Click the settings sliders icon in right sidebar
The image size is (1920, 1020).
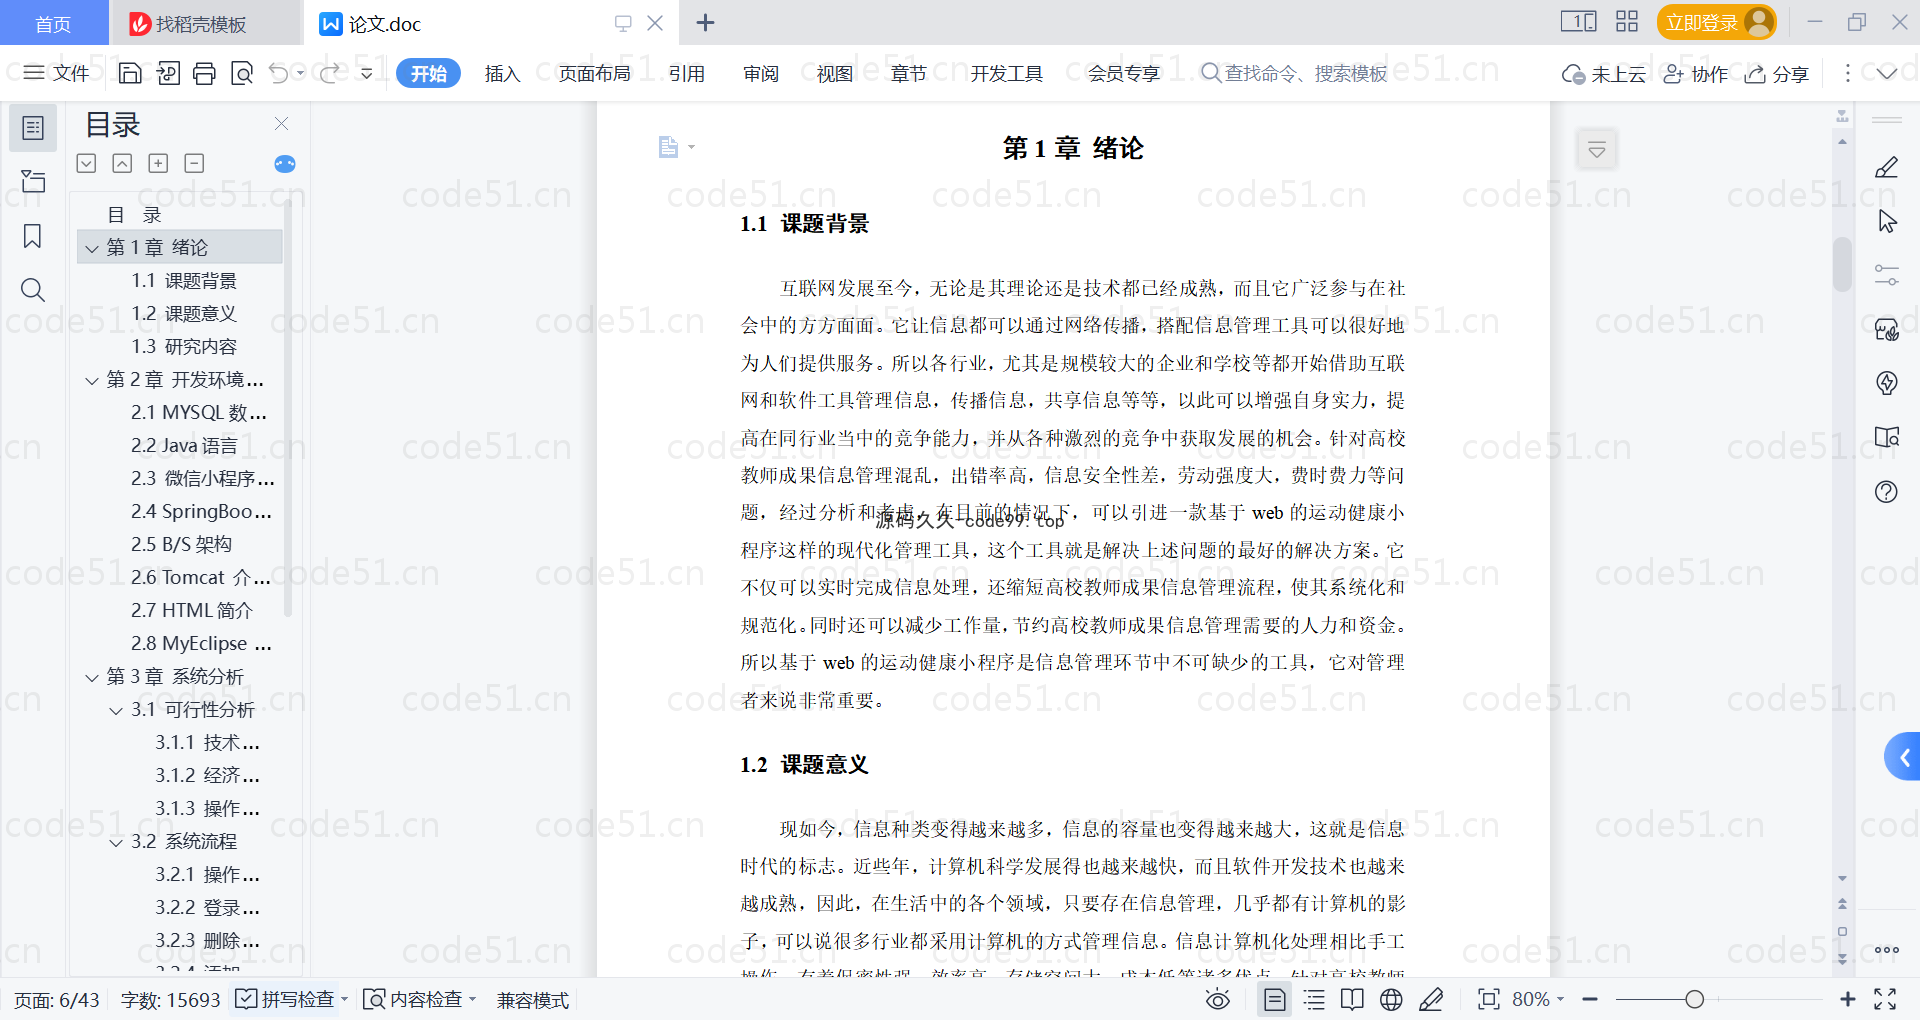coord(1886,275)
